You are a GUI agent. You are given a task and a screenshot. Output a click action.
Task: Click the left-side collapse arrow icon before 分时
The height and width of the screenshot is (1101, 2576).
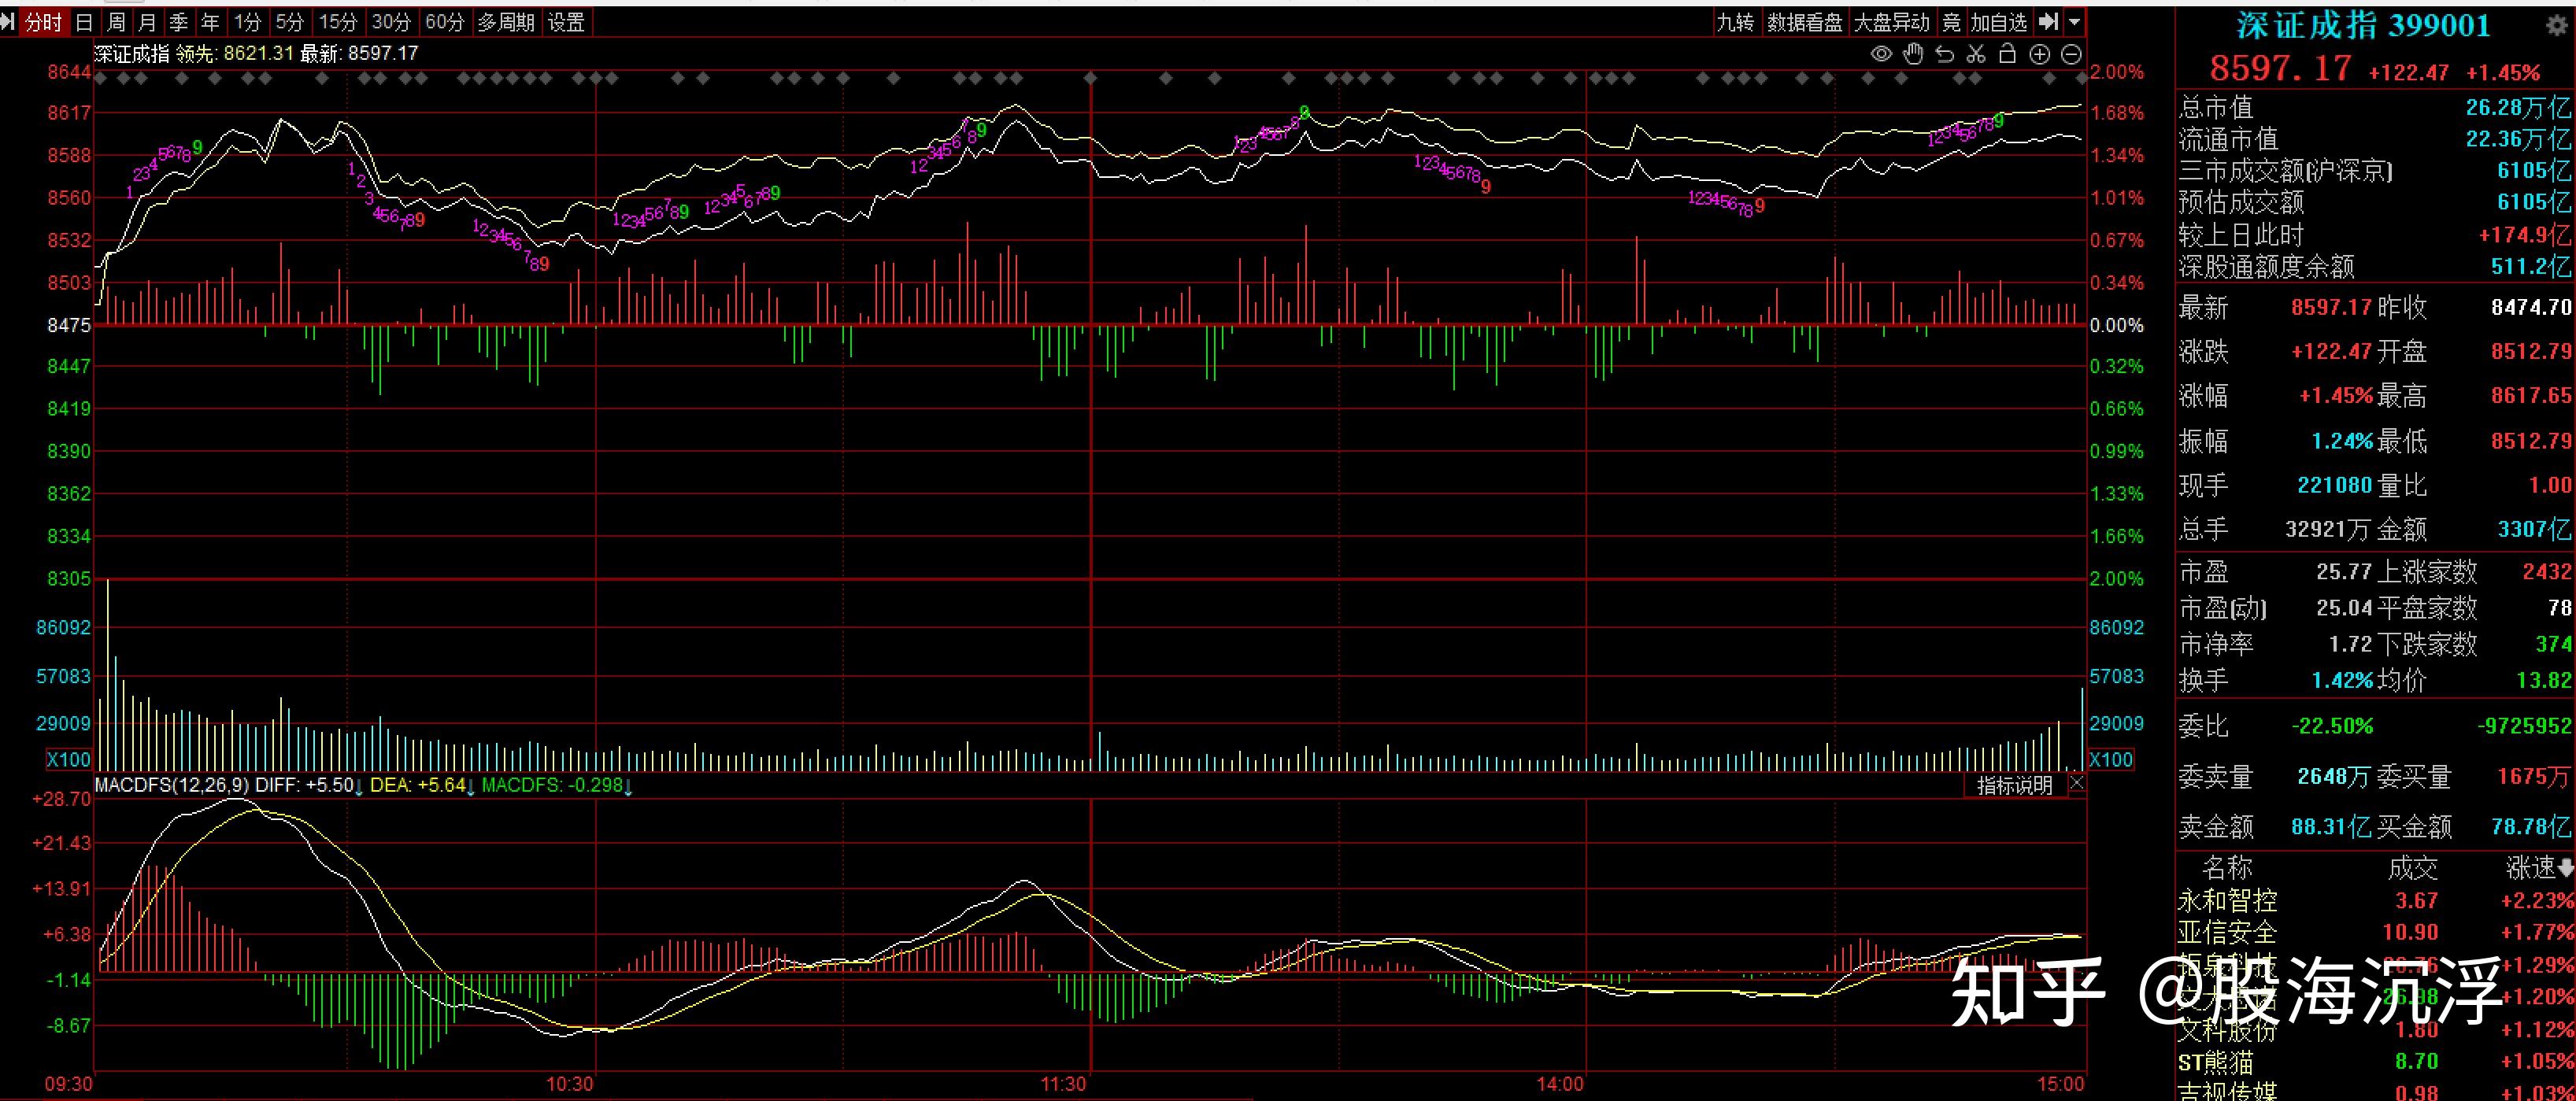tap(9, 21)
